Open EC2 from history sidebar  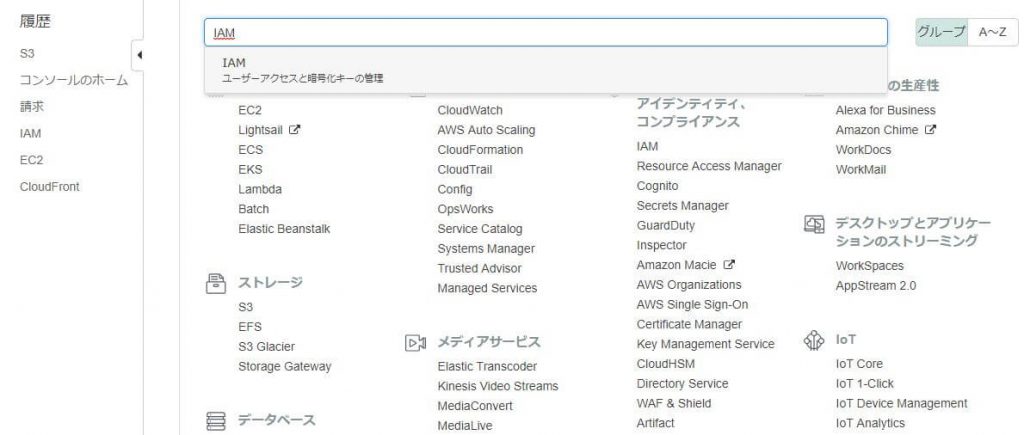[x=31, y=160]
